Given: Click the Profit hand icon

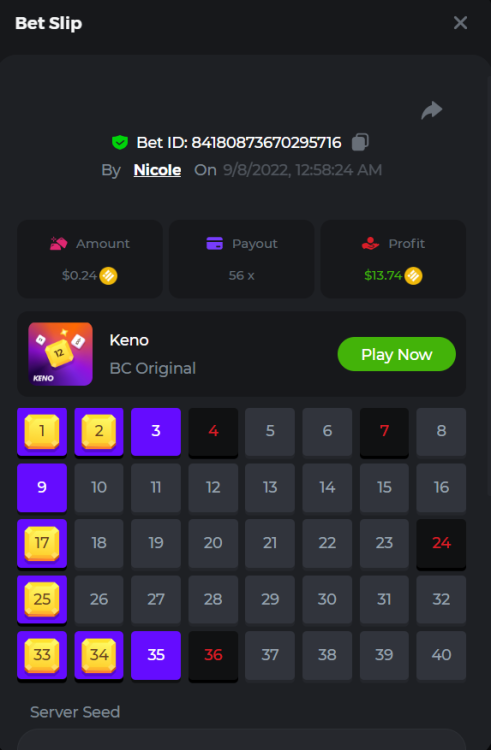Looking at the screenshot, I should coord(371,243).
